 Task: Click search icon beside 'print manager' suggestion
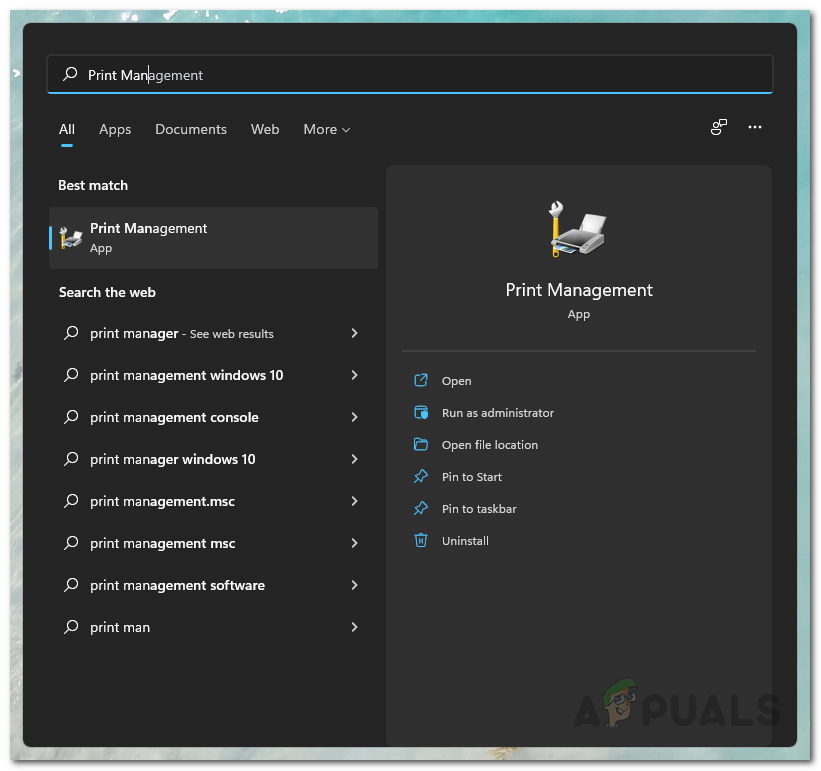click(x=71, y=333)
